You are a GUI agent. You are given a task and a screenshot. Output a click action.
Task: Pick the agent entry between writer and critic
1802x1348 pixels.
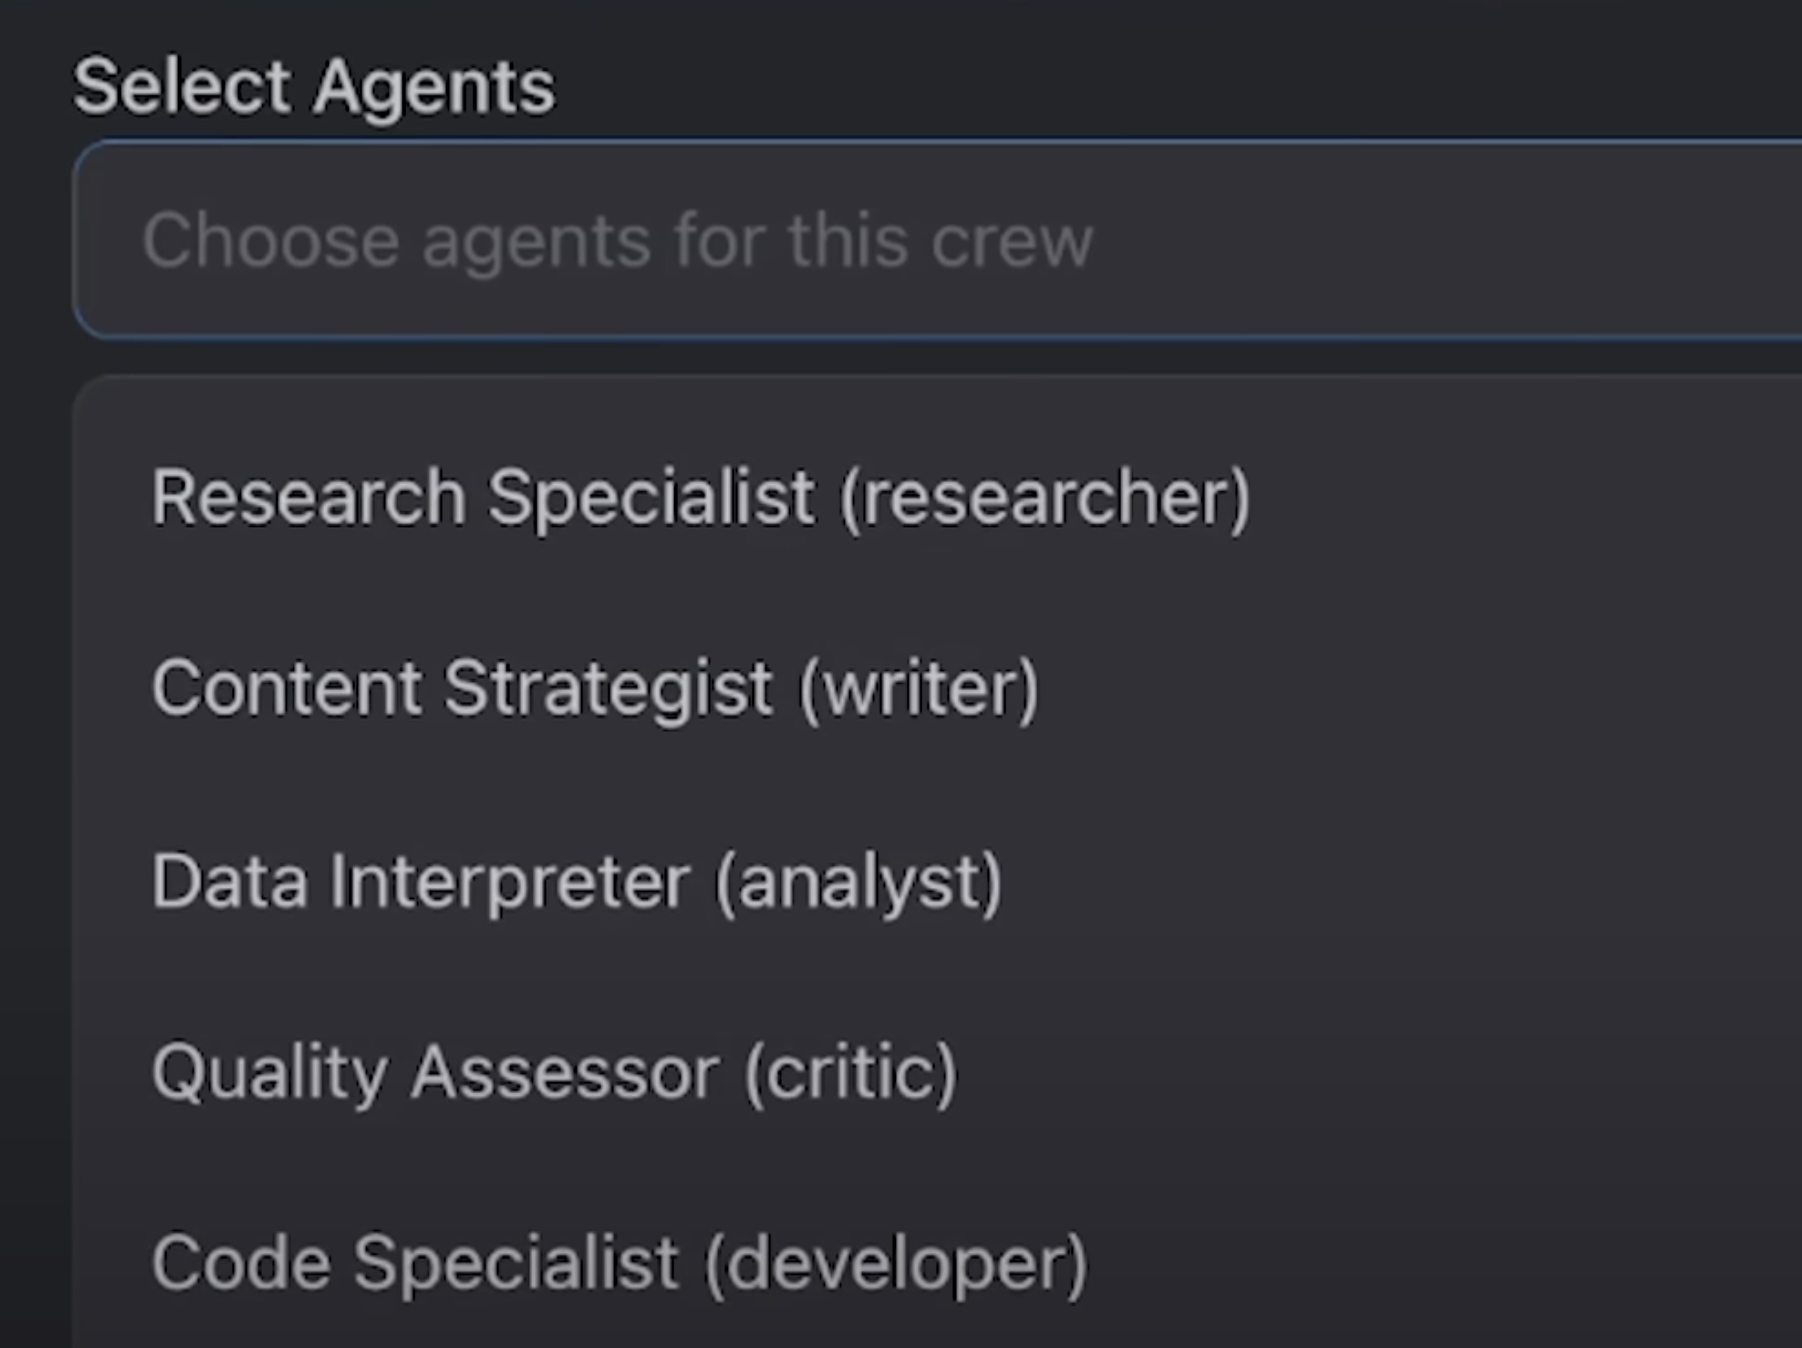tap(576, 881)
